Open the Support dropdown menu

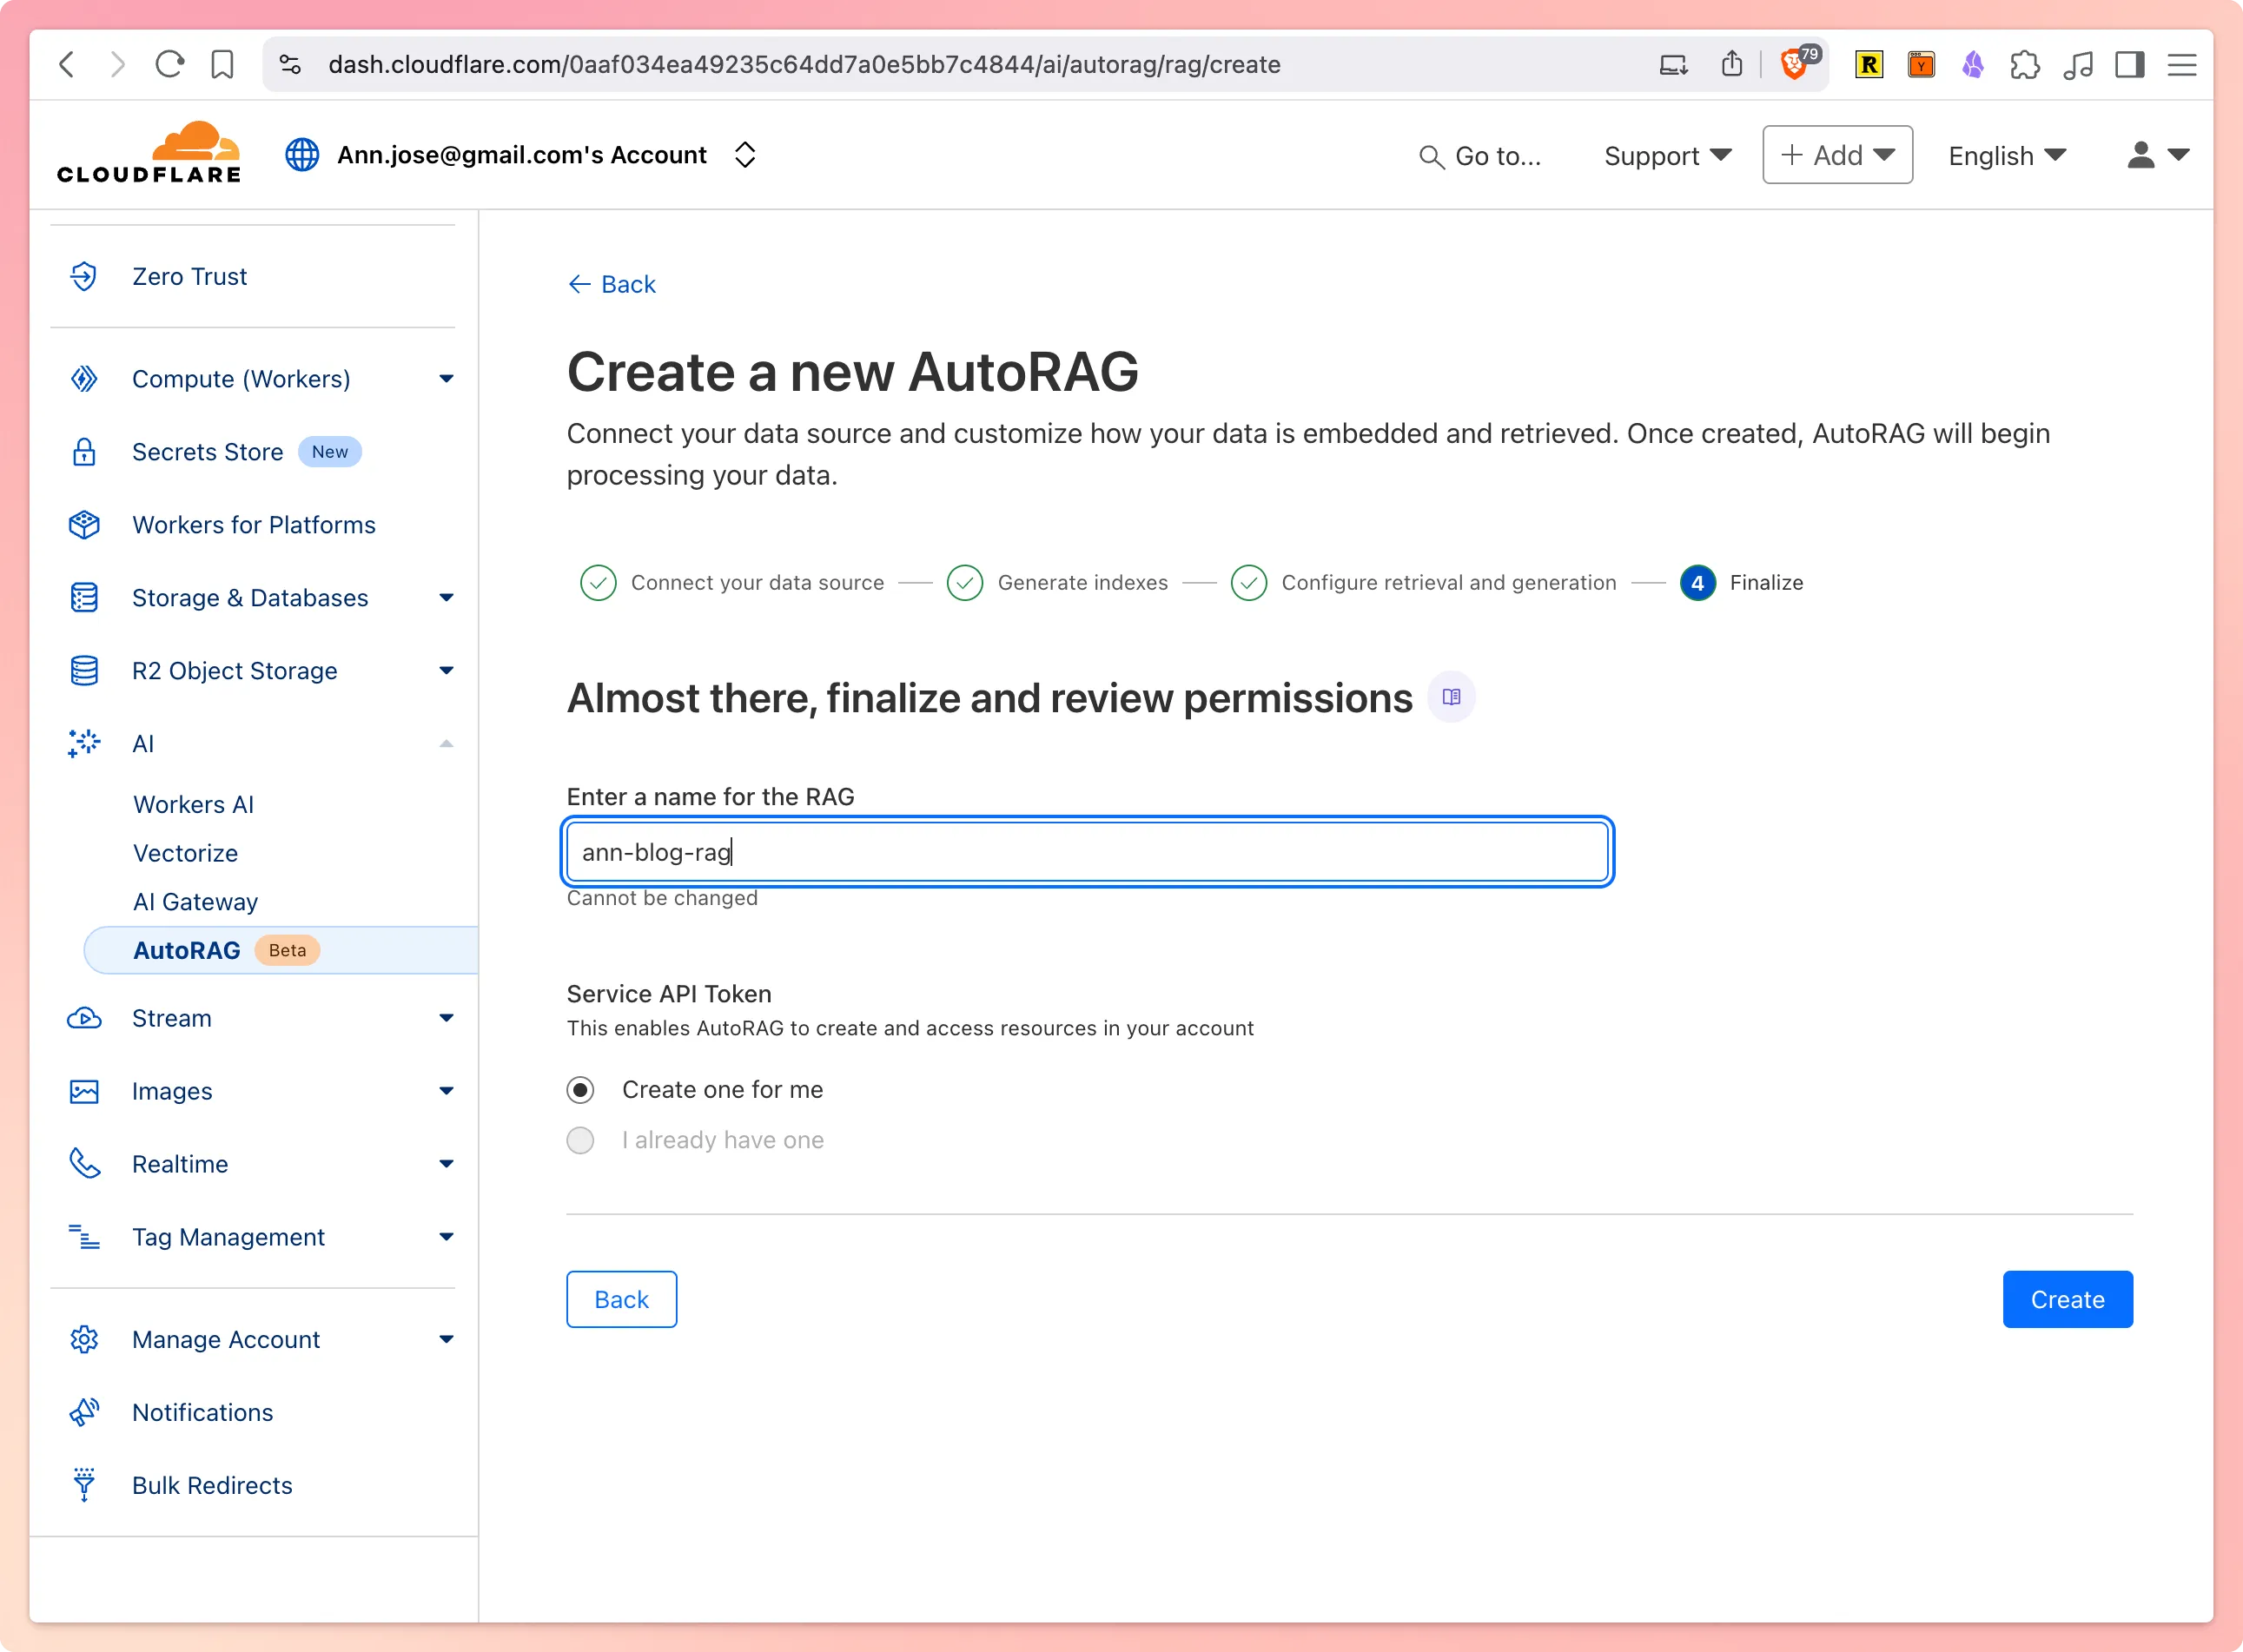(1666, 156)
